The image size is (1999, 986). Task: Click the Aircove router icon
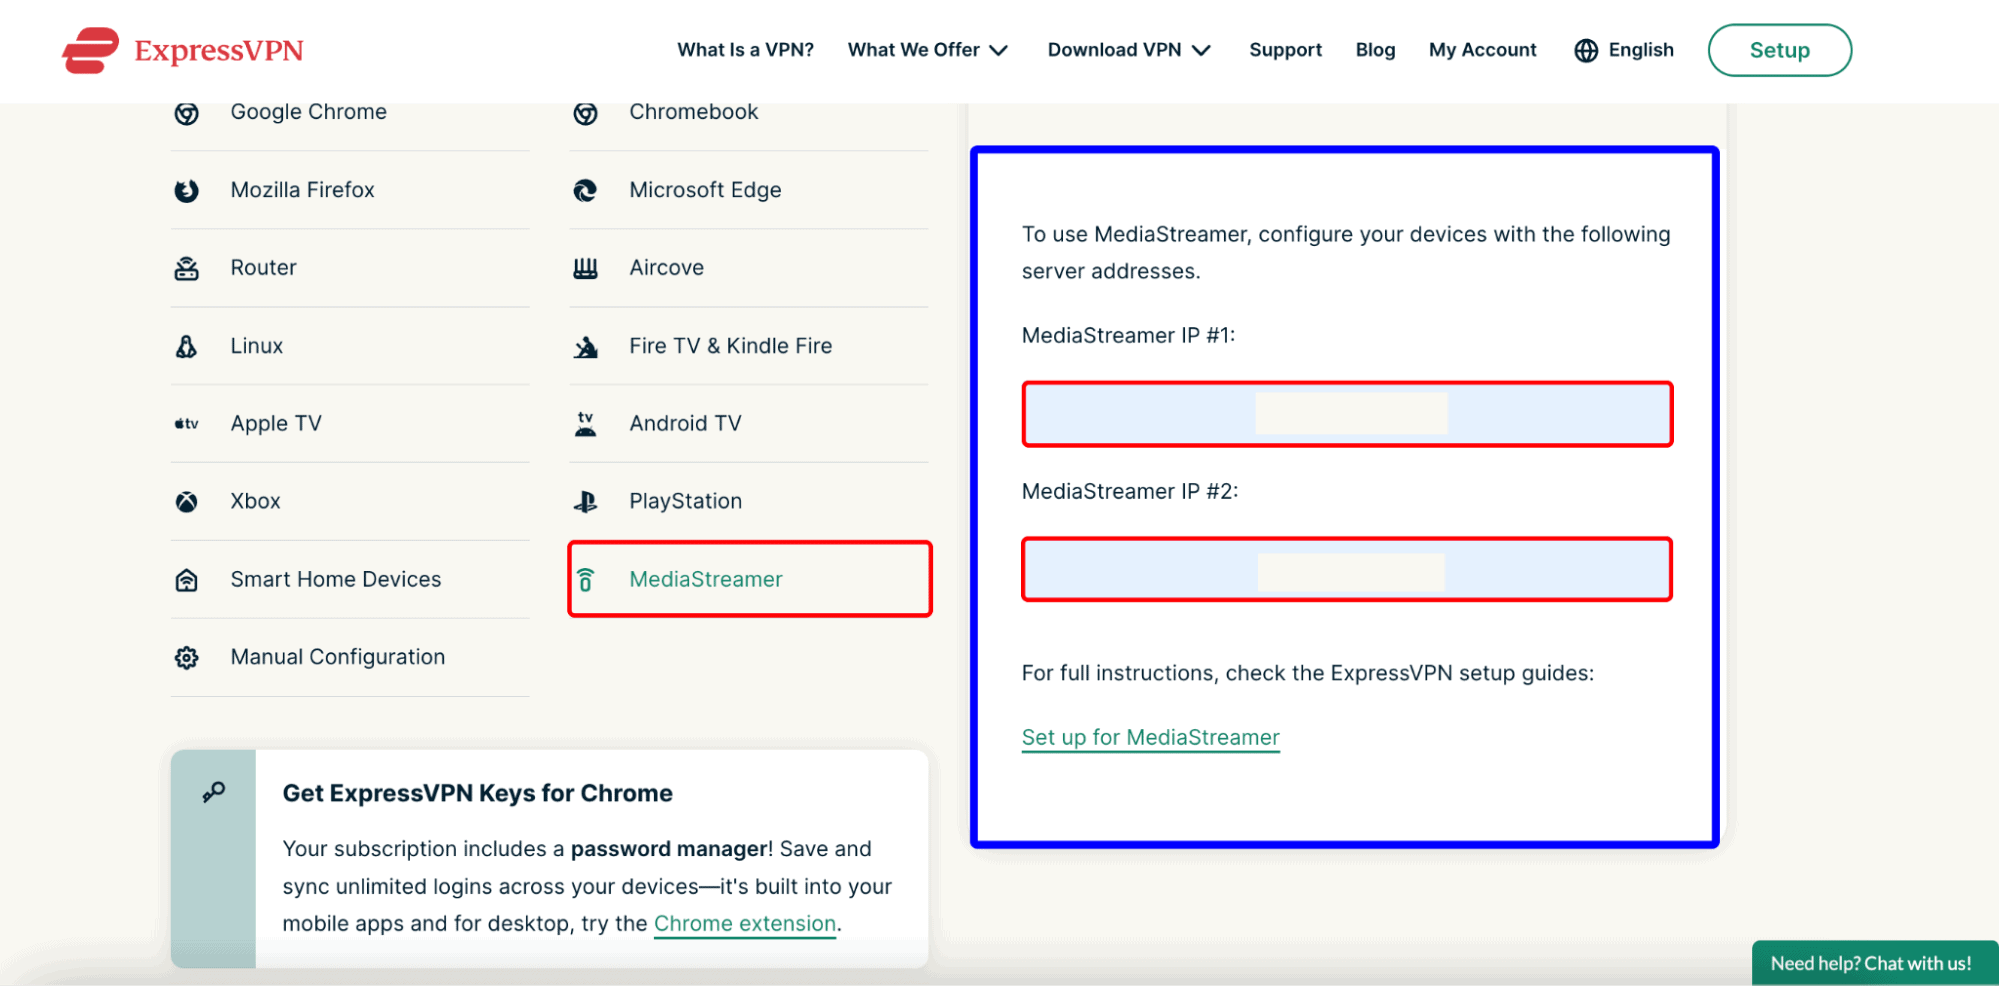point(586,268)
